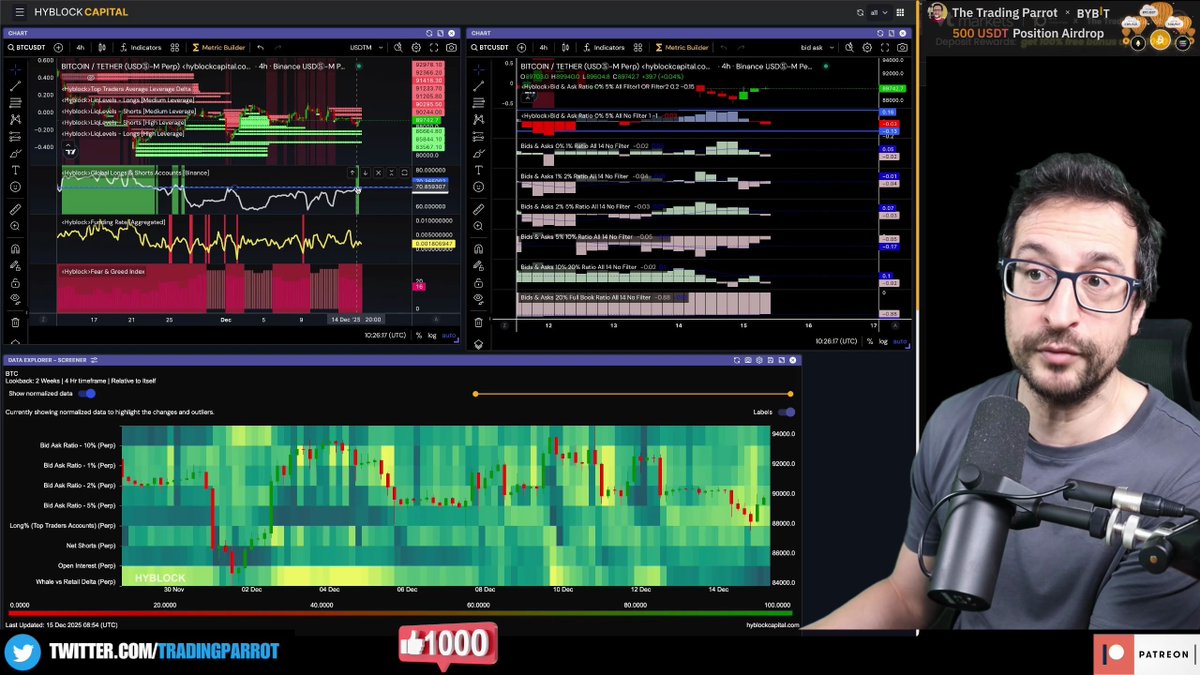Toggle the Labels switch in Data Explorer
The height and width of the screenshot is (675, 1200).
click(x=786, y=412)
